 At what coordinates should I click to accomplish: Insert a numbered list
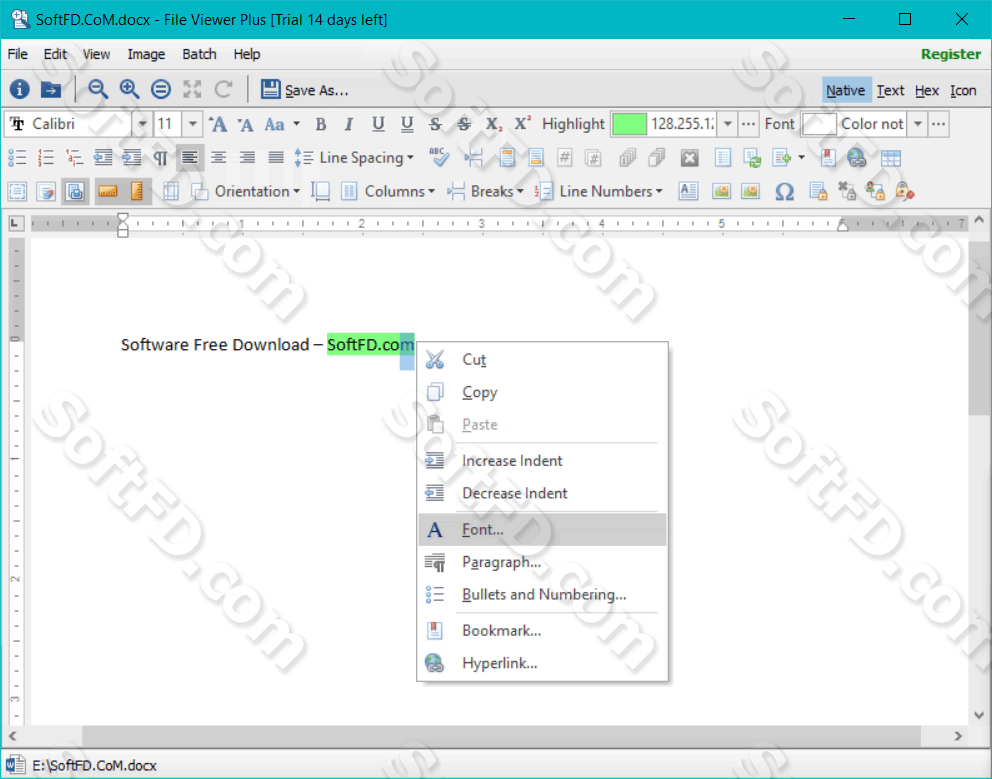[x=46, y=158]
